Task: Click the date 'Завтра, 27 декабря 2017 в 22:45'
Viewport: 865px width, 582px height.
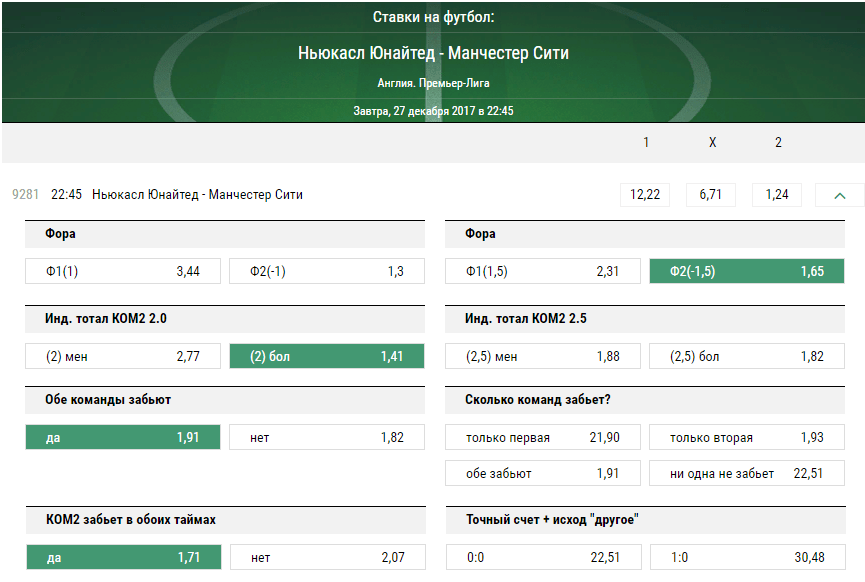Action: tap(433, 111)
